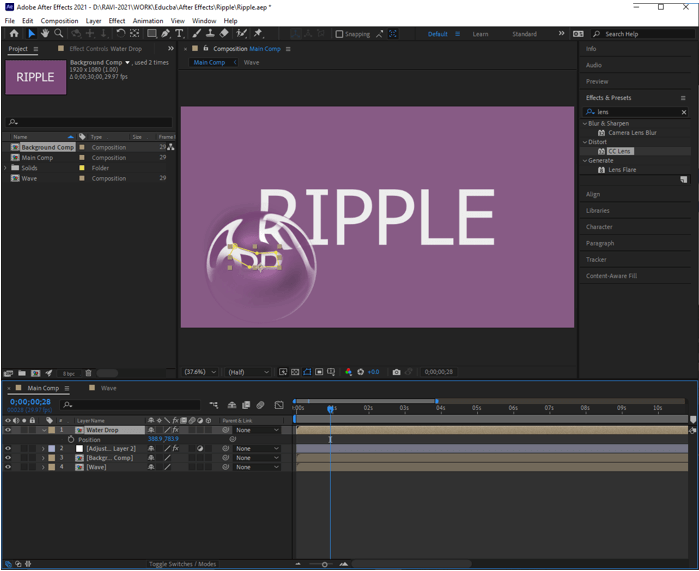The height and width of the screenshot is (571, 699).
Task: Click the Home icon in toolbar
Action: pos(14,33)
